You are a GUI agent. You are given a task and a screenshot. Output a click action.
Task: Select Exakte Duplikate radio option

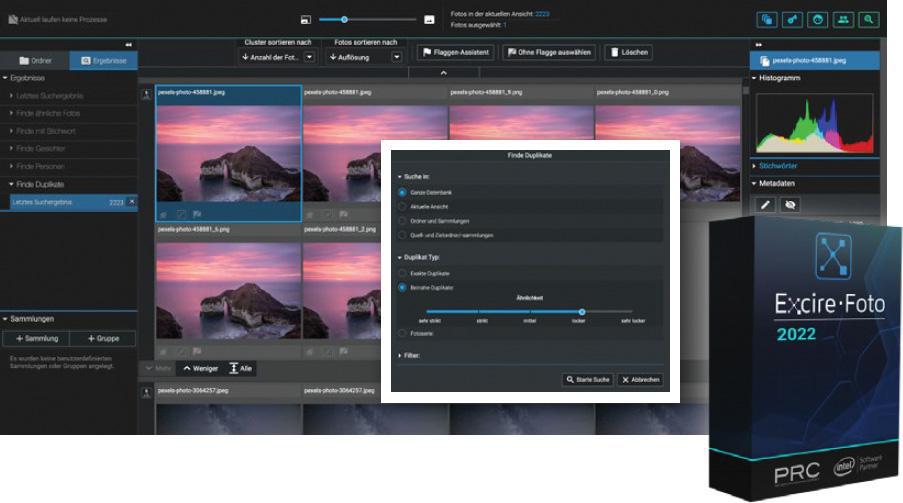point(403,273)
